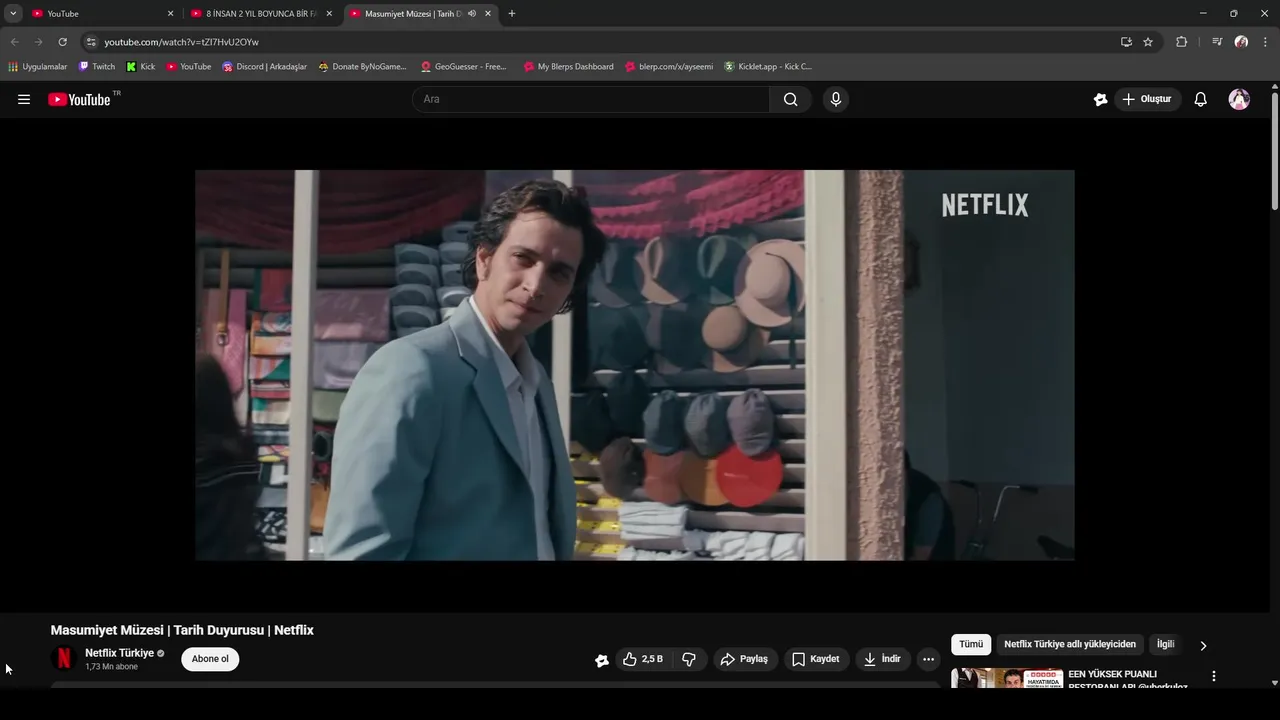Download the video with İndir
This screenshot has width=1280, height=720.
[x=883, y=659]
